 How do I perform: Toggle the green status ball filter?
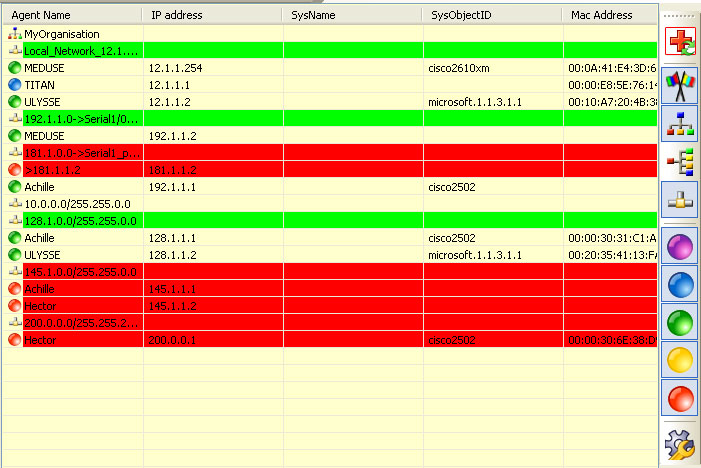[x=680, y=322]
